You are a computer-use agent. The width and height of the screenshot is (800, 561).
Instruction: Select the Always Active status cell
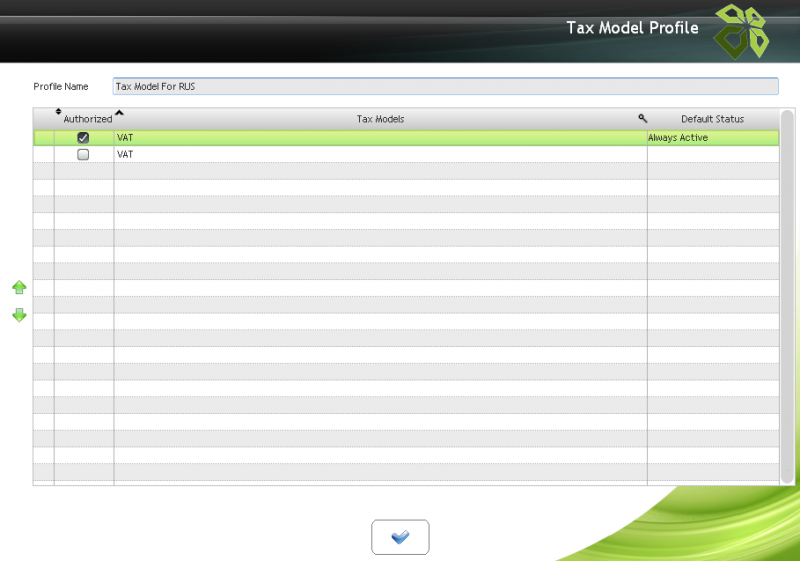(713, 138)
